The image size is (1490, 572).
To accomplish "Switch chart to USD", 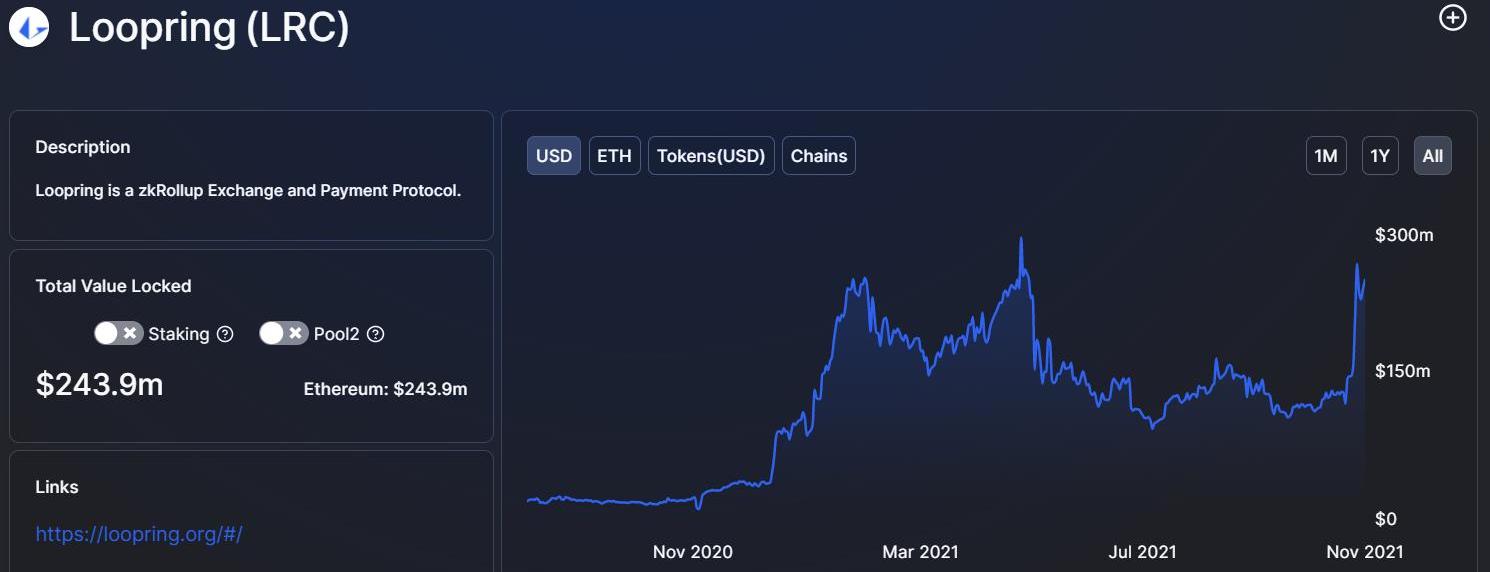I will (x=554, y=156).
